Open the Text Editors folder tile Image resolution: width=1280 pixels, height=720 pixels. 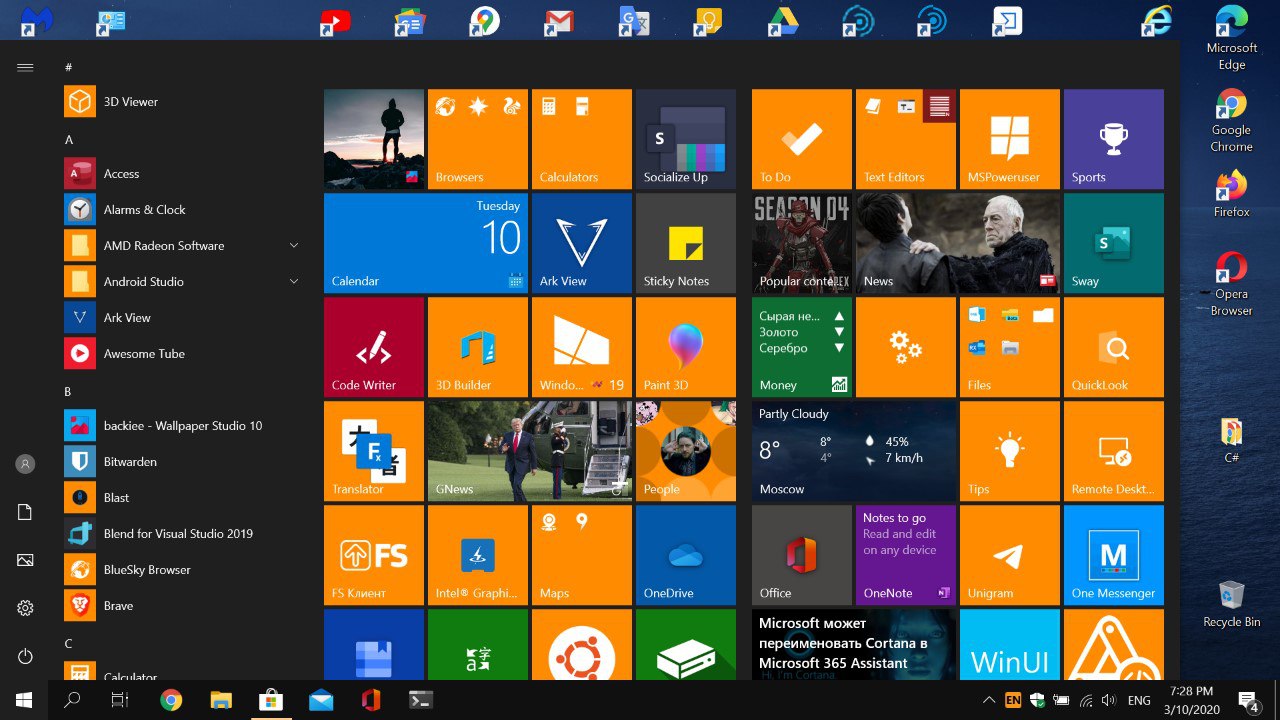coord(906,139)
